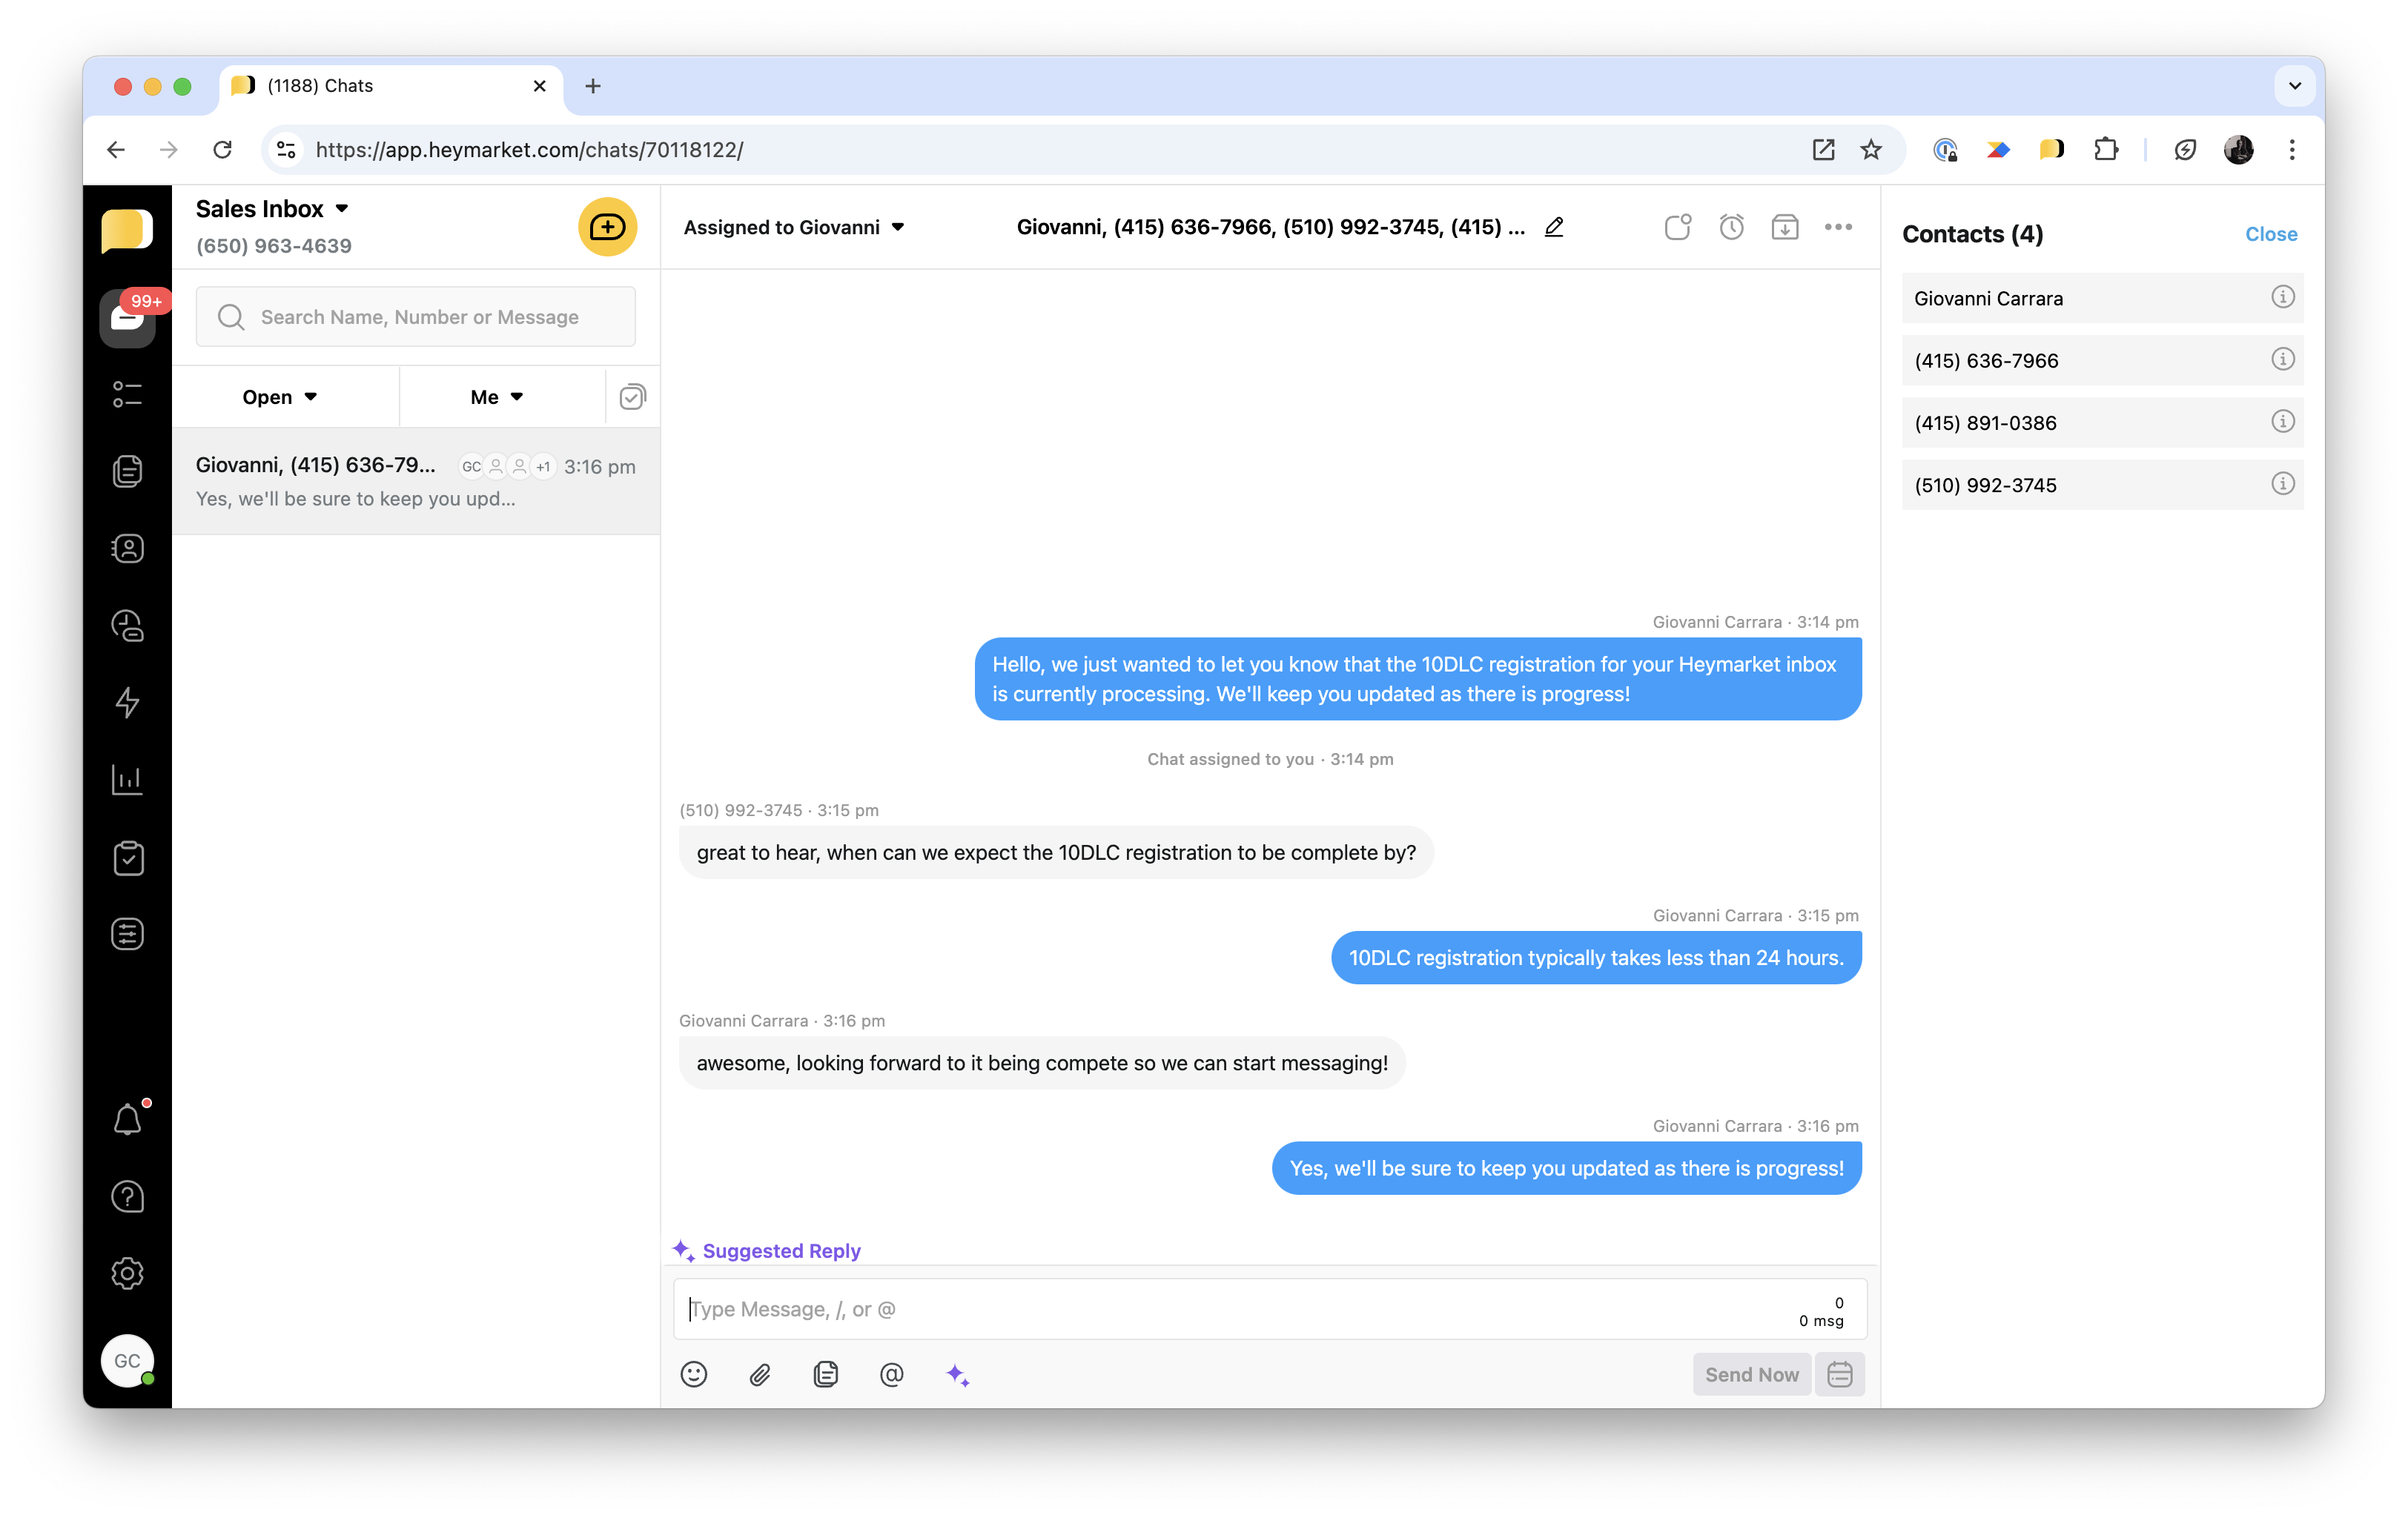Click the Send Now button
2408x1518 pixels.
[1751, 1374]
